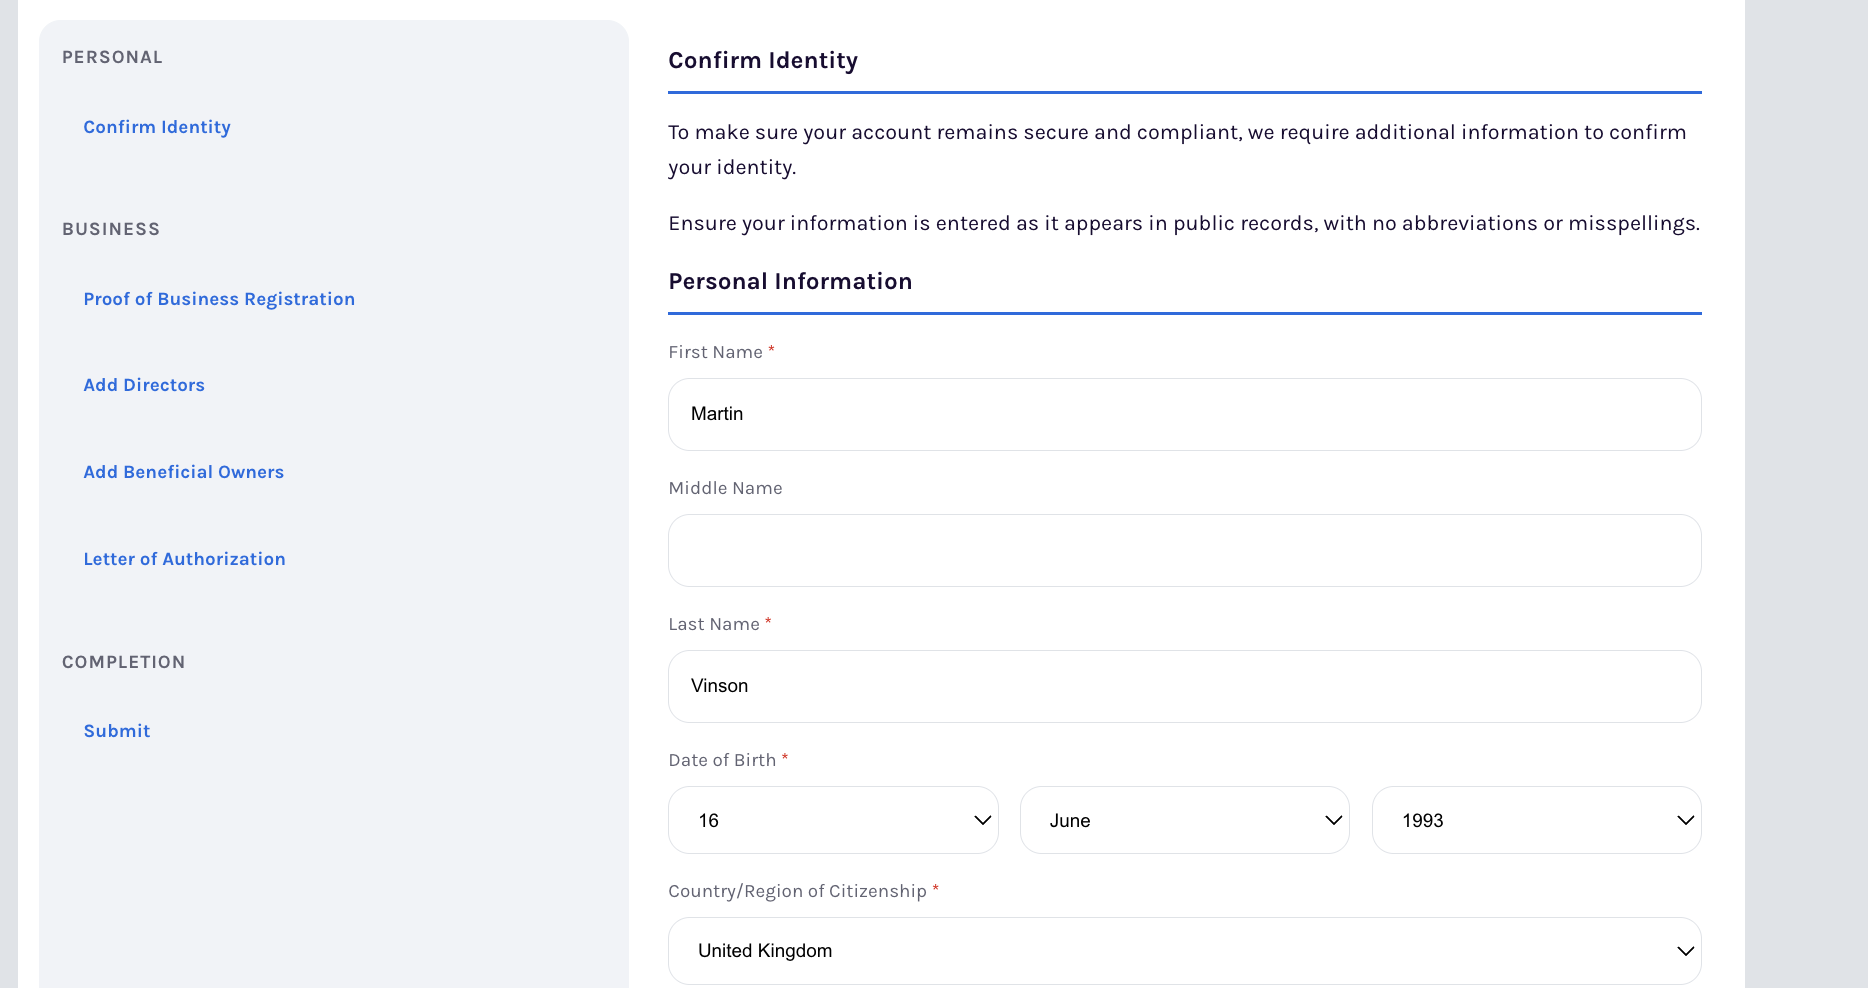Open the Add Beneficial Owners section
Screen dimensions: 1868x988
point(184,472)
